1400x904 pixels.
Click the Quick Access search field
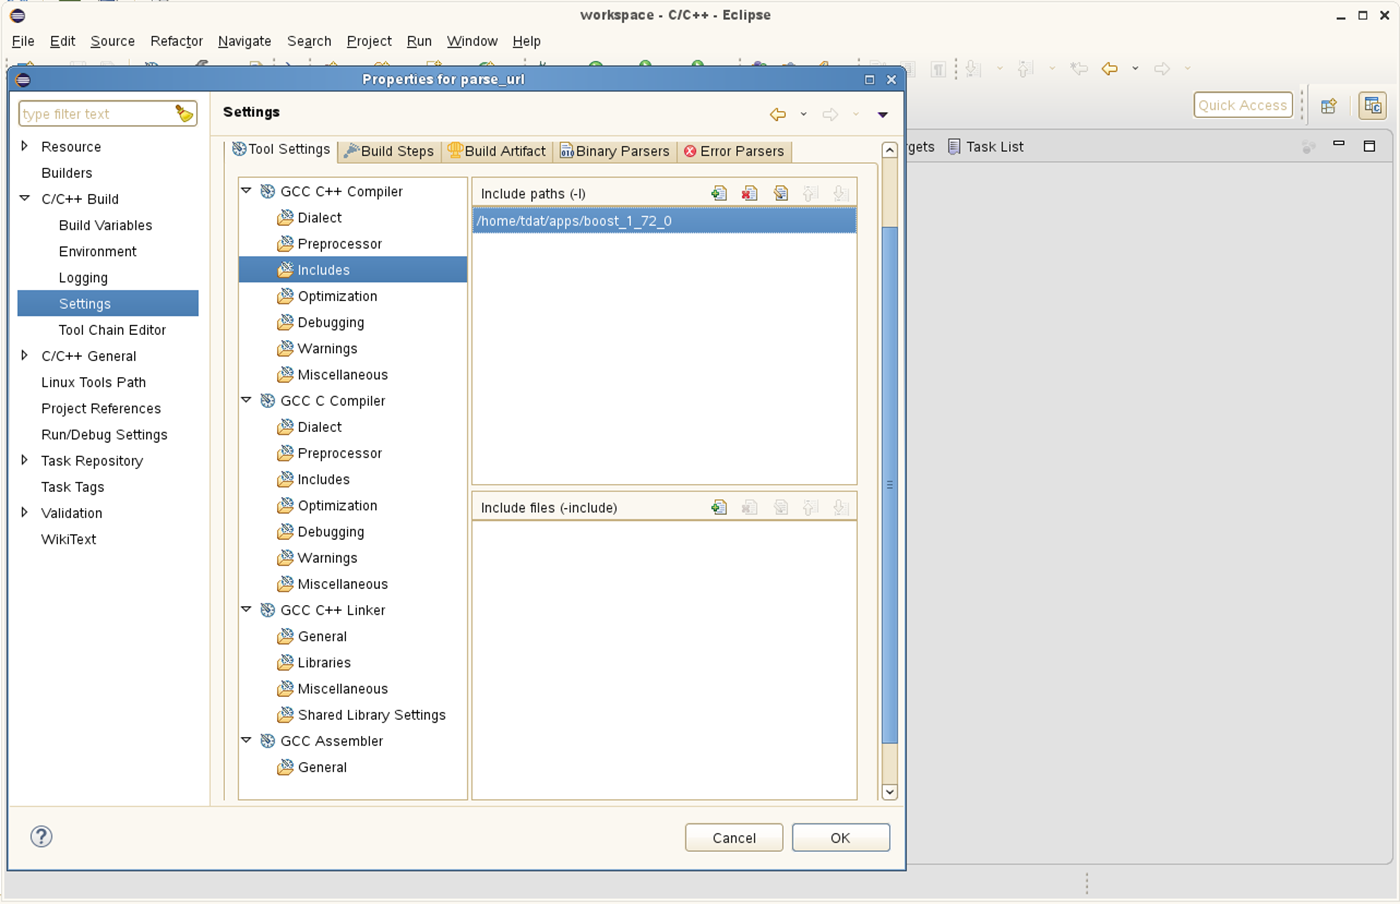click(x=1242, y=105)
